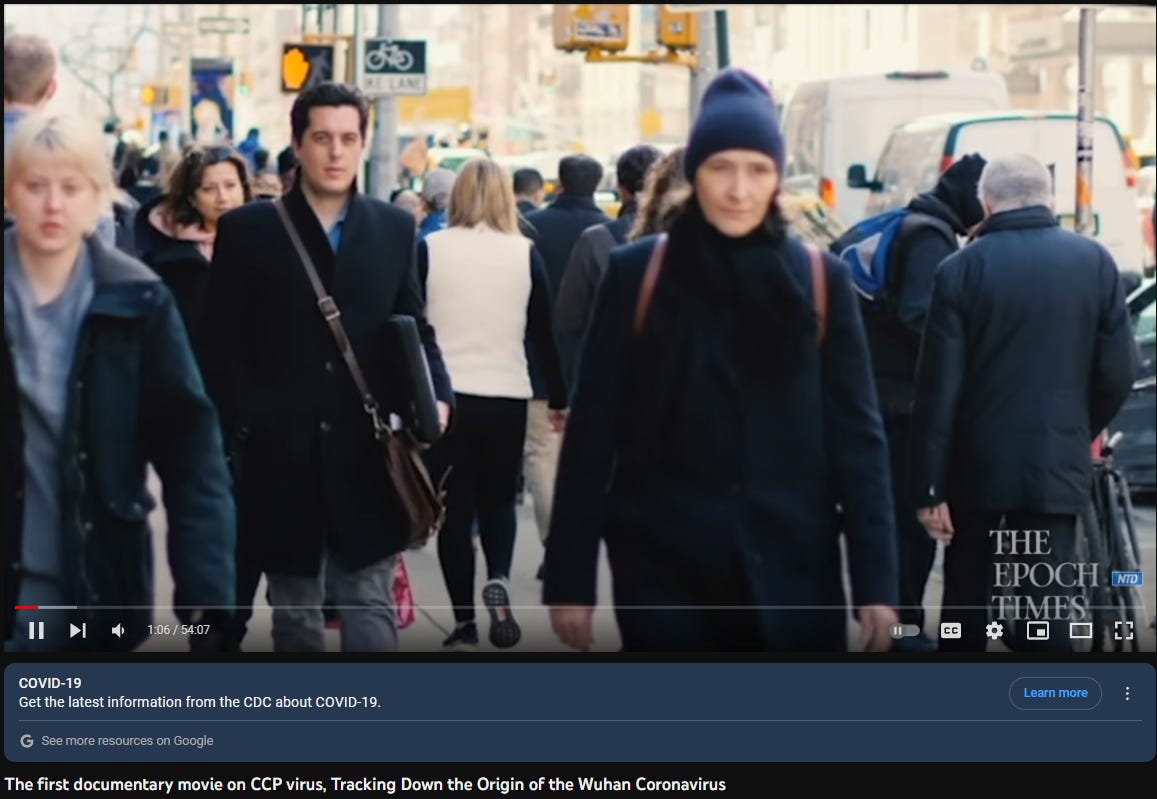Screen dimensions: 1157x799
Task: Open the video settings gear
Action: pyautogui.click(x=995, y=630)
